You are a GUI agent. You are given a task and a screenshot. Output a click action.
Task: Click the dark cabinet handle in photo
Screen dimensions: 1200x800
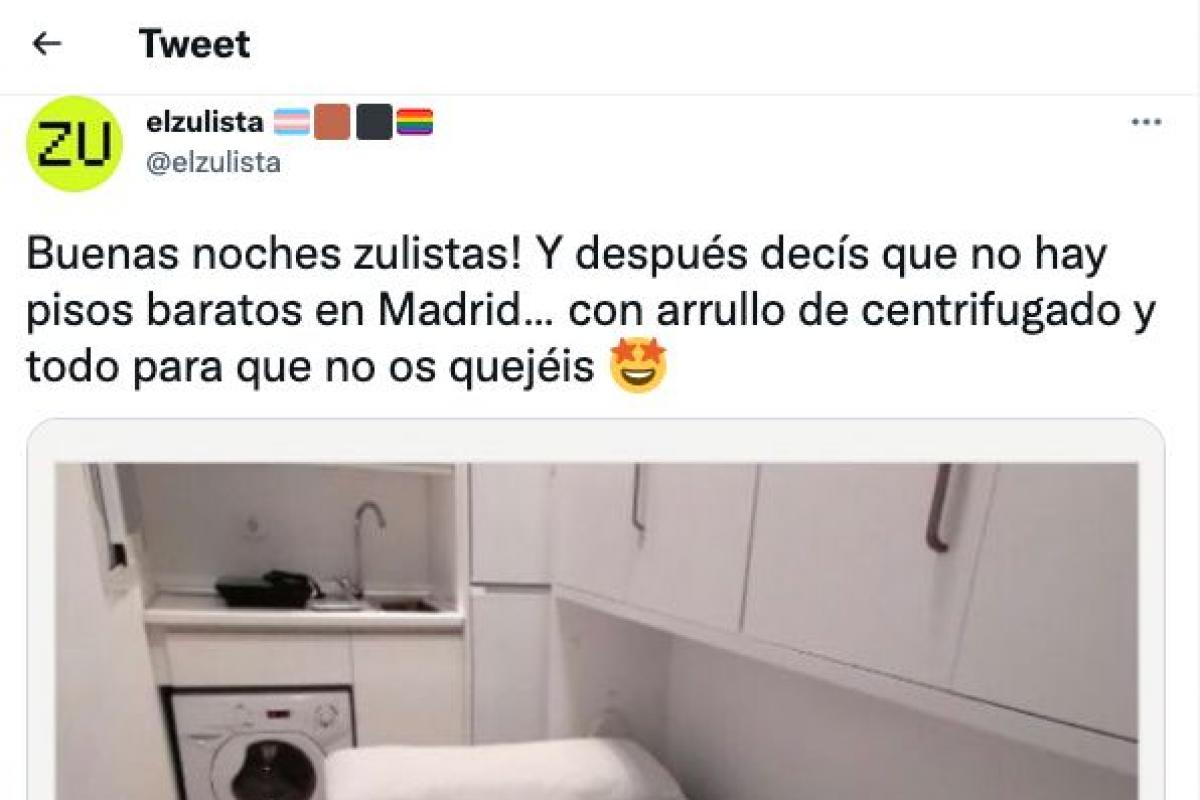point(942,508)
